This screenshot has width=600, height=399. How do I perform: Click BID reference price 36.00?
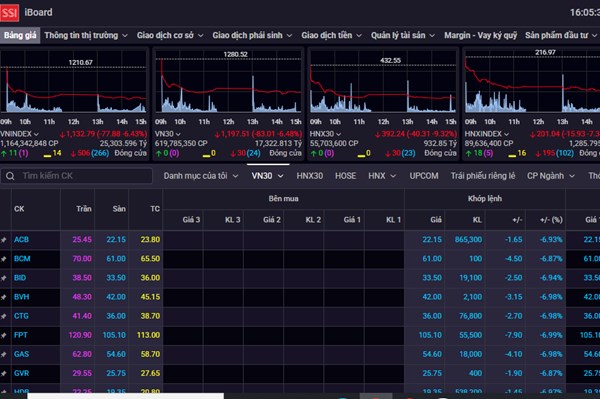click(150, 278)
